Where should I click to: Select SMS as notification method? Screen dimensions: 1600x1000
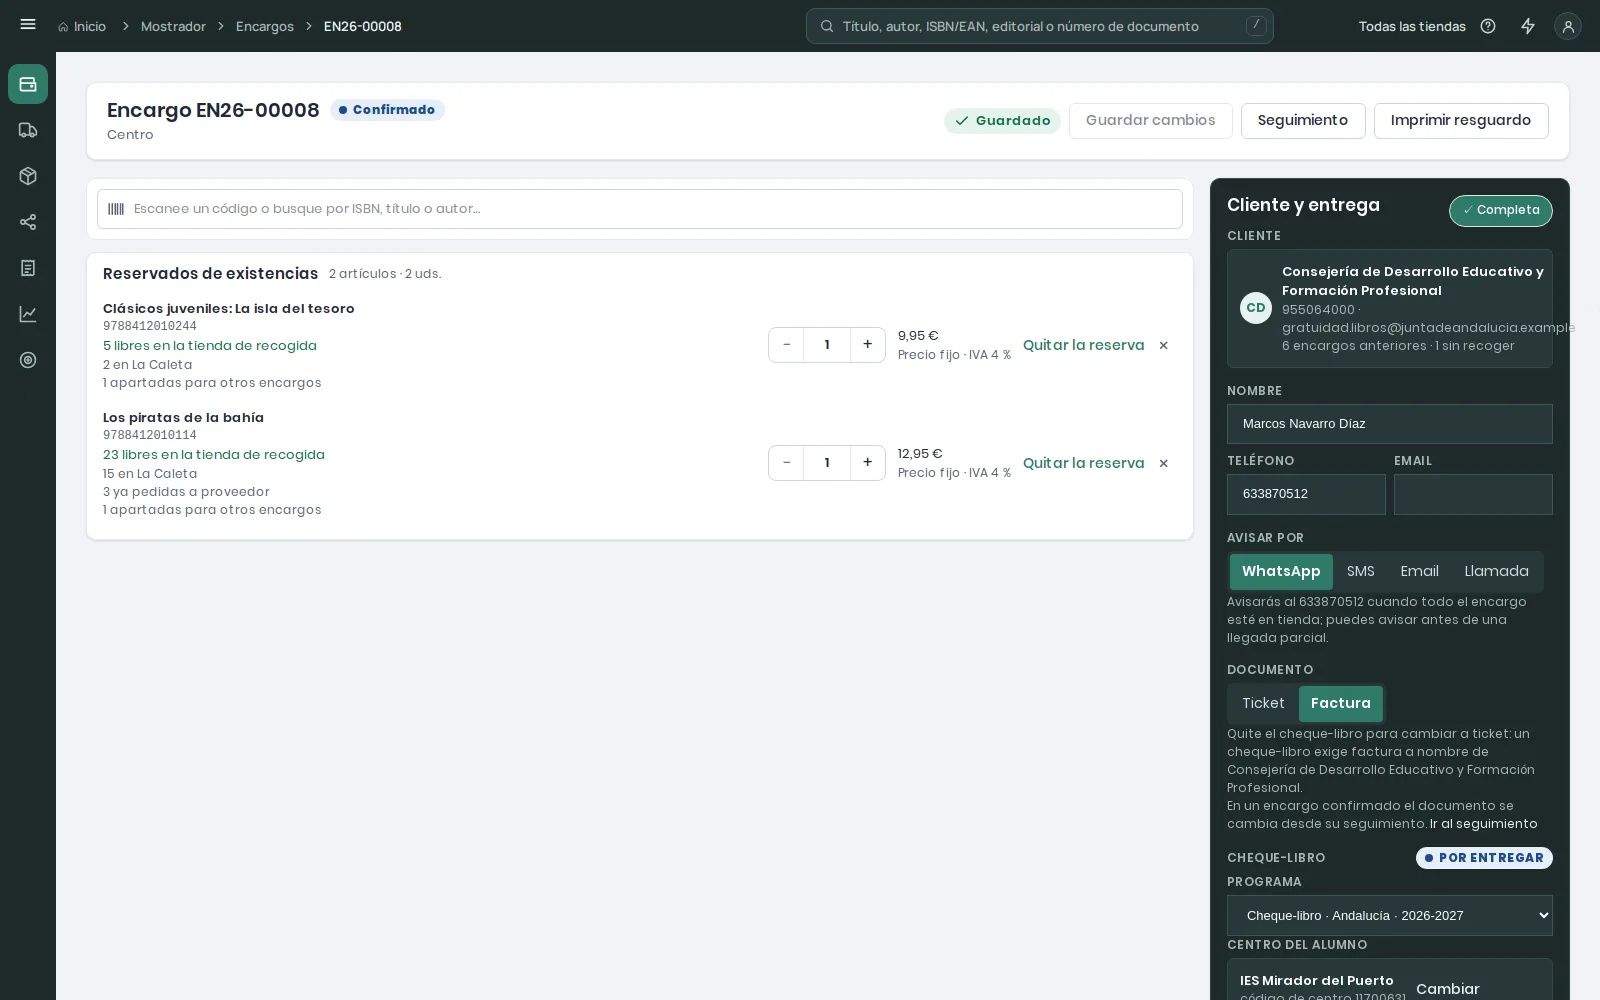click(x=1360, y=571)
